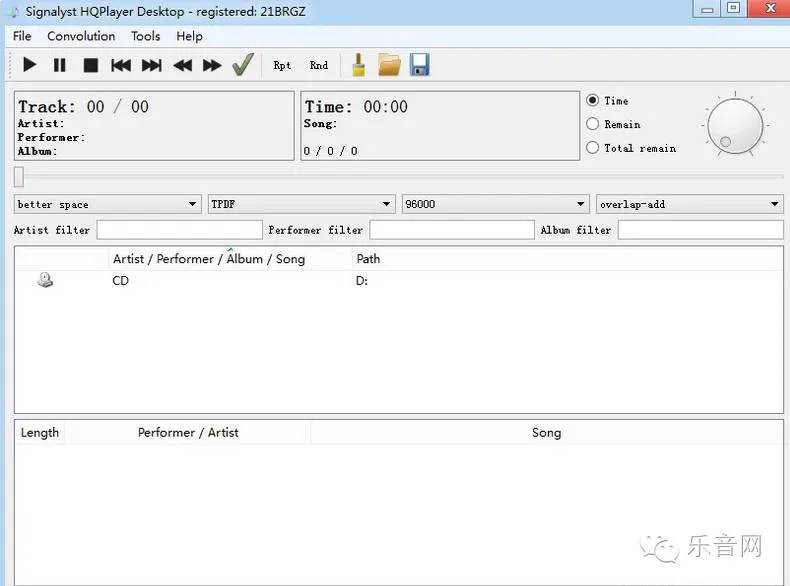Viewport: 790px width, 586px height.
Task: Stop playback with the Stop square
Action: tap(91, 65)
